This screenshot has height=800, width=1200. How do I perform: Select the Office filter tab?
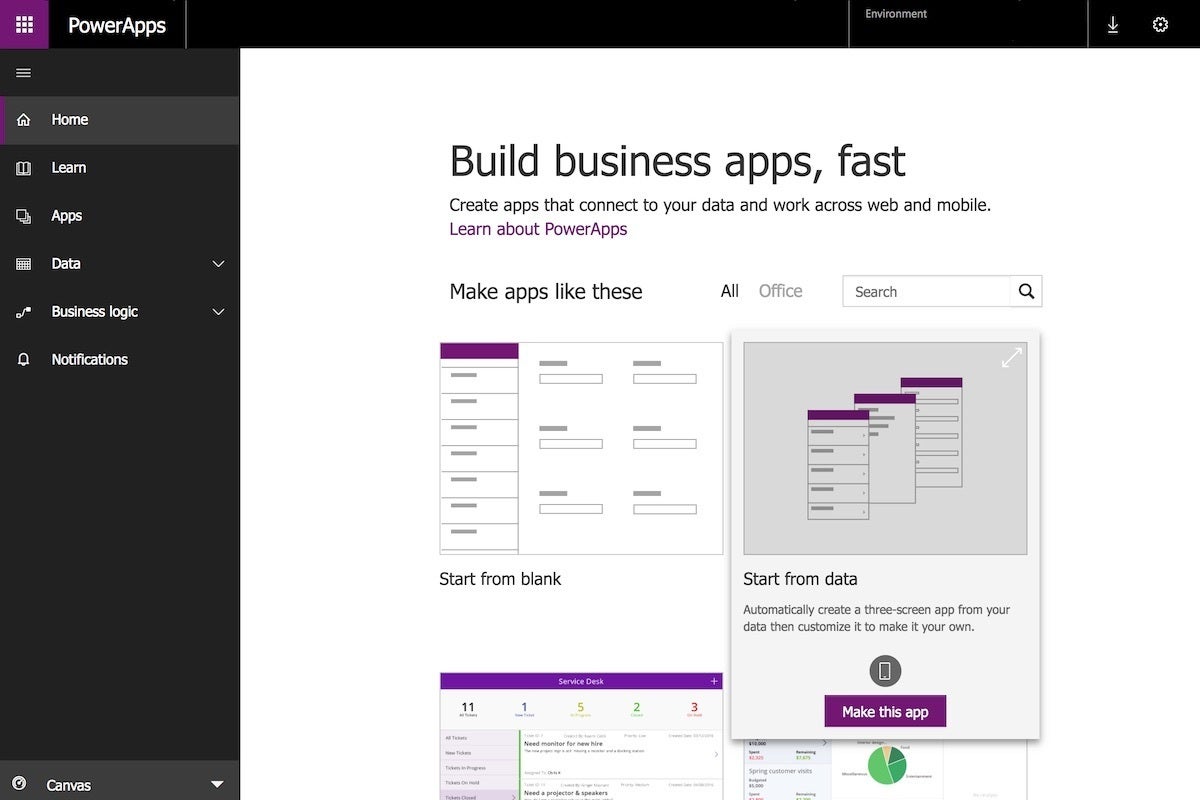point(780,291)
